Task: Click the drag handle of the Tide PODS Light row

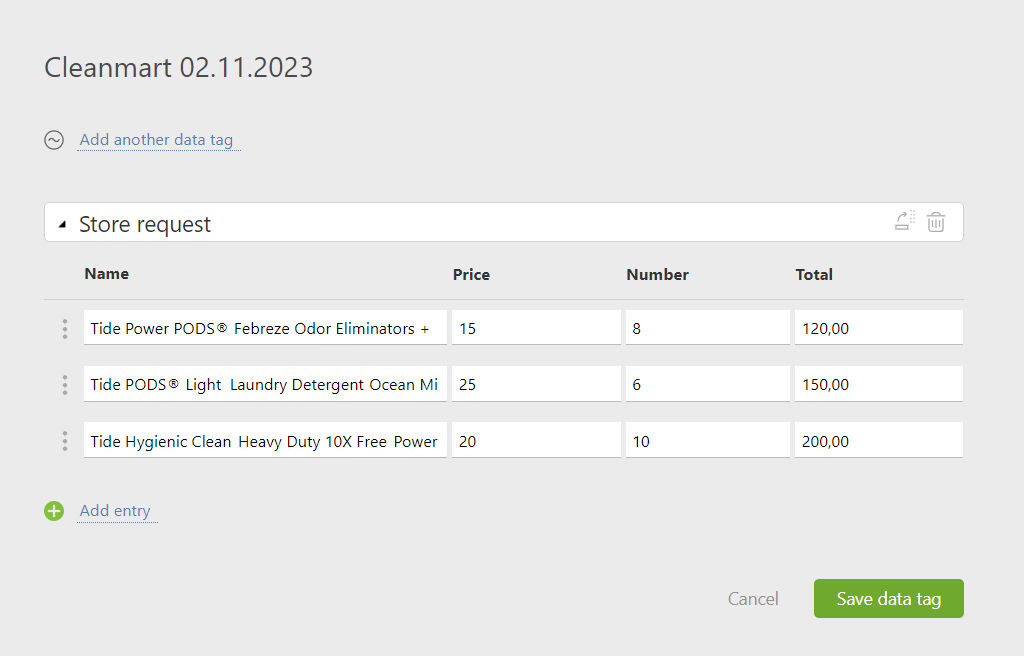Action: tap(65, 385)
